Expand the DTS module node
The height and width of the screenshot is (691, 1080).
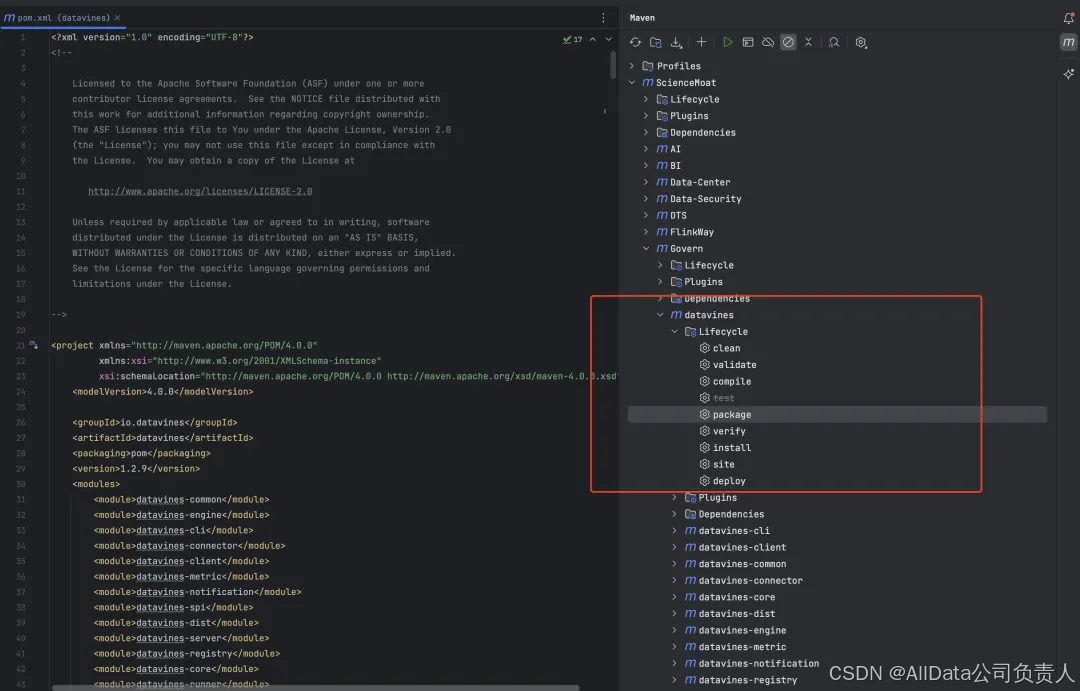point(646,215)
